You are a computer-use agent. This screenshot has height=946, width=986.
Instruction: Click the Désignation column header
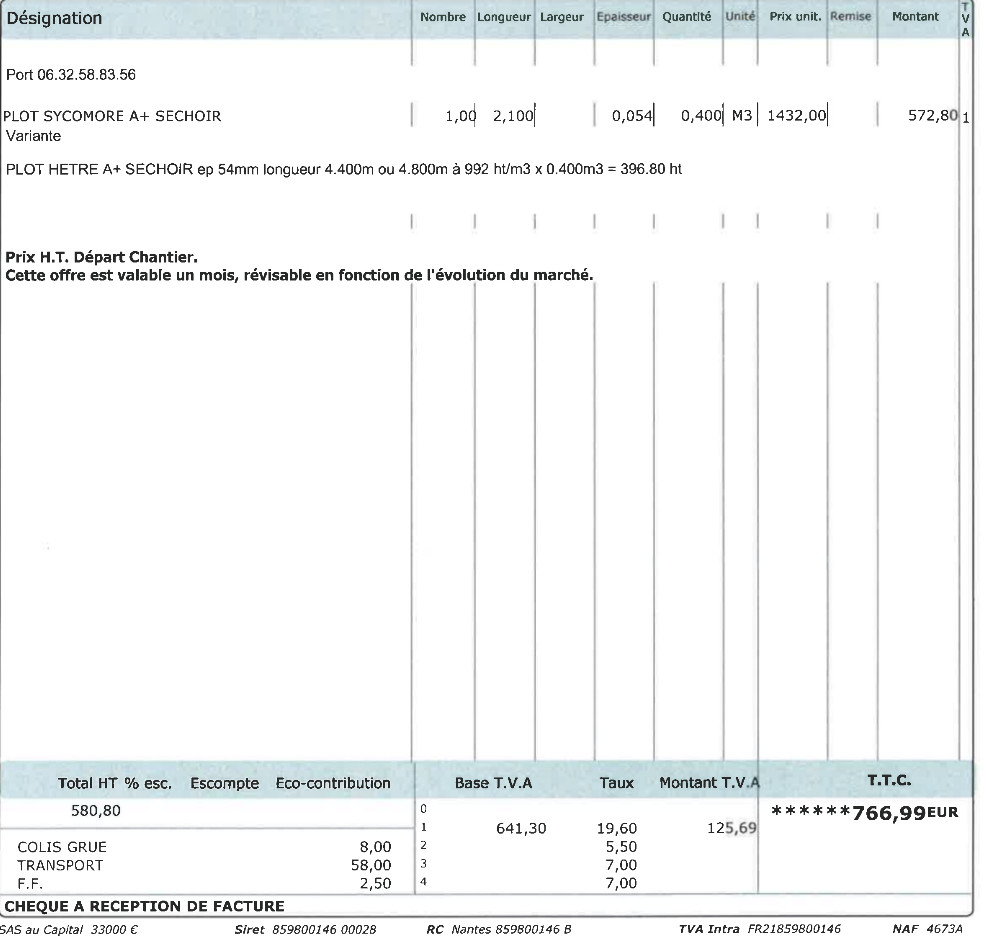54,18
